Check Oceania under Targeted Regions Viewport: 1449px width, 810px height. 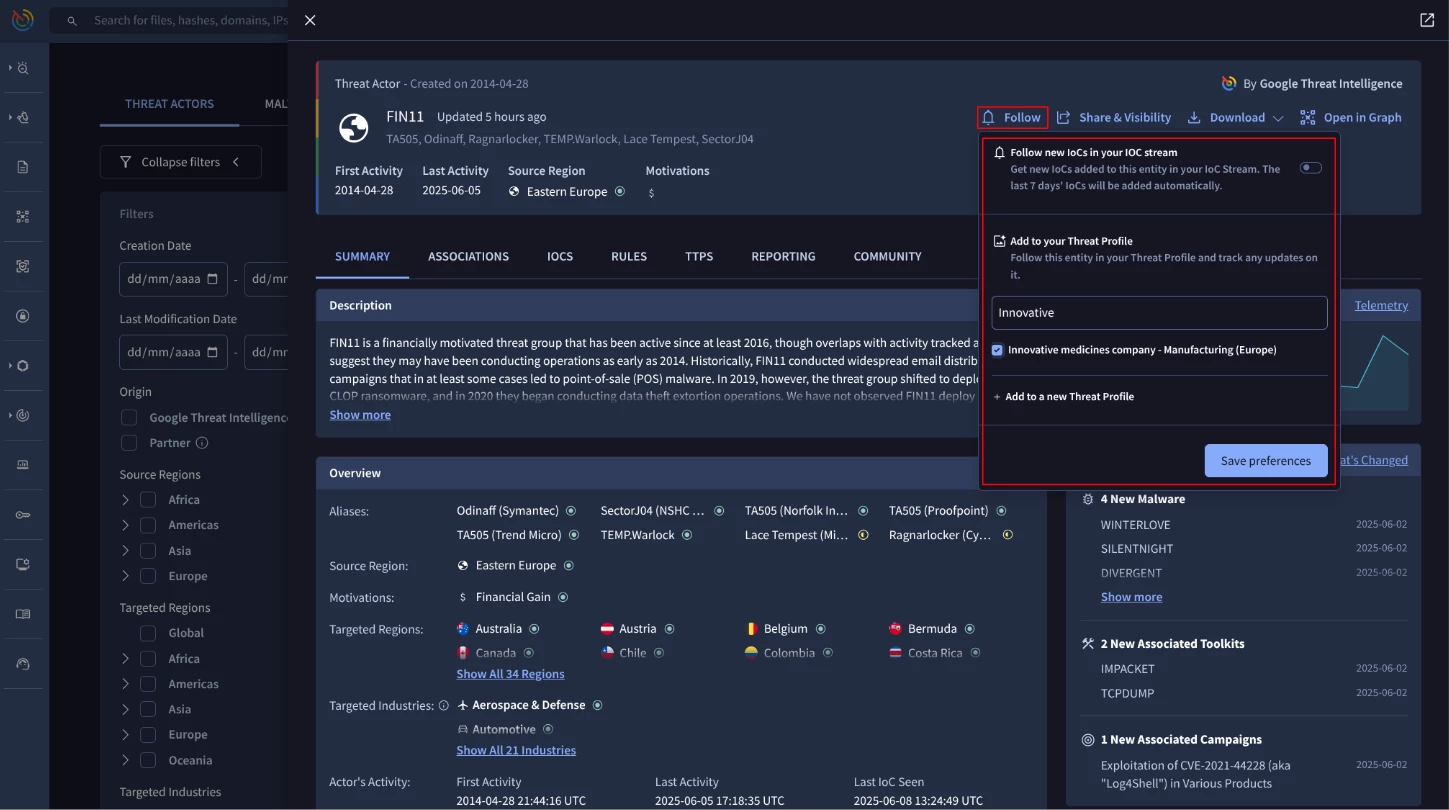click(148, 760)
